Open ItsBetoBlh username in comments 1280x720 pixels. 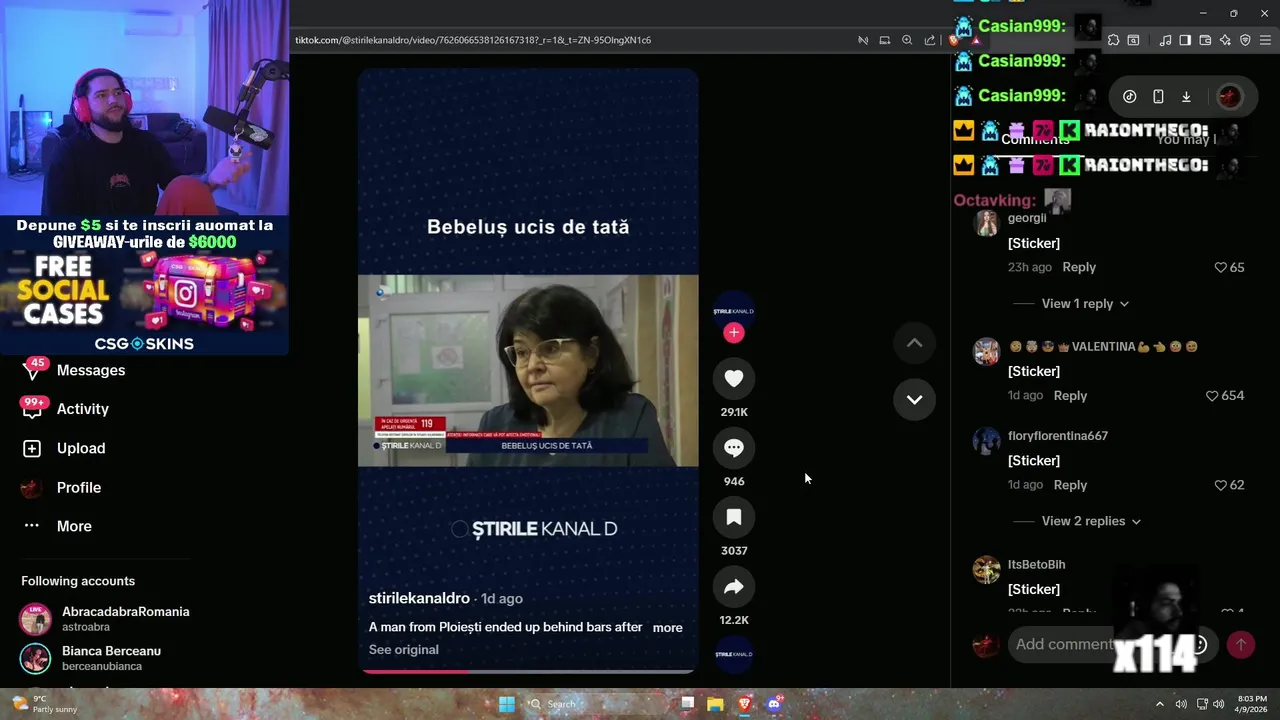click(x=1036, y=565)
